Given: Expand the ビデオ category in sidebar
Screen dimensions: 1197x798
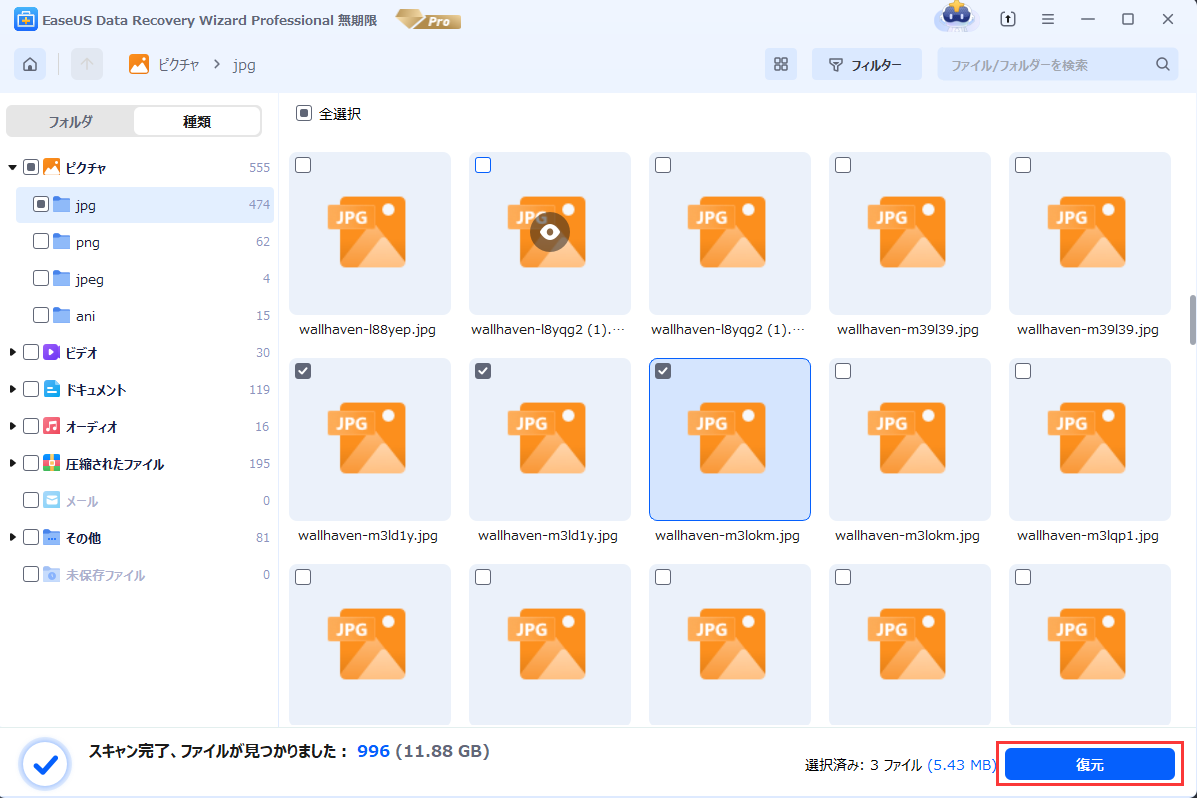Looking at the screenshot, I should pos(14,352).
